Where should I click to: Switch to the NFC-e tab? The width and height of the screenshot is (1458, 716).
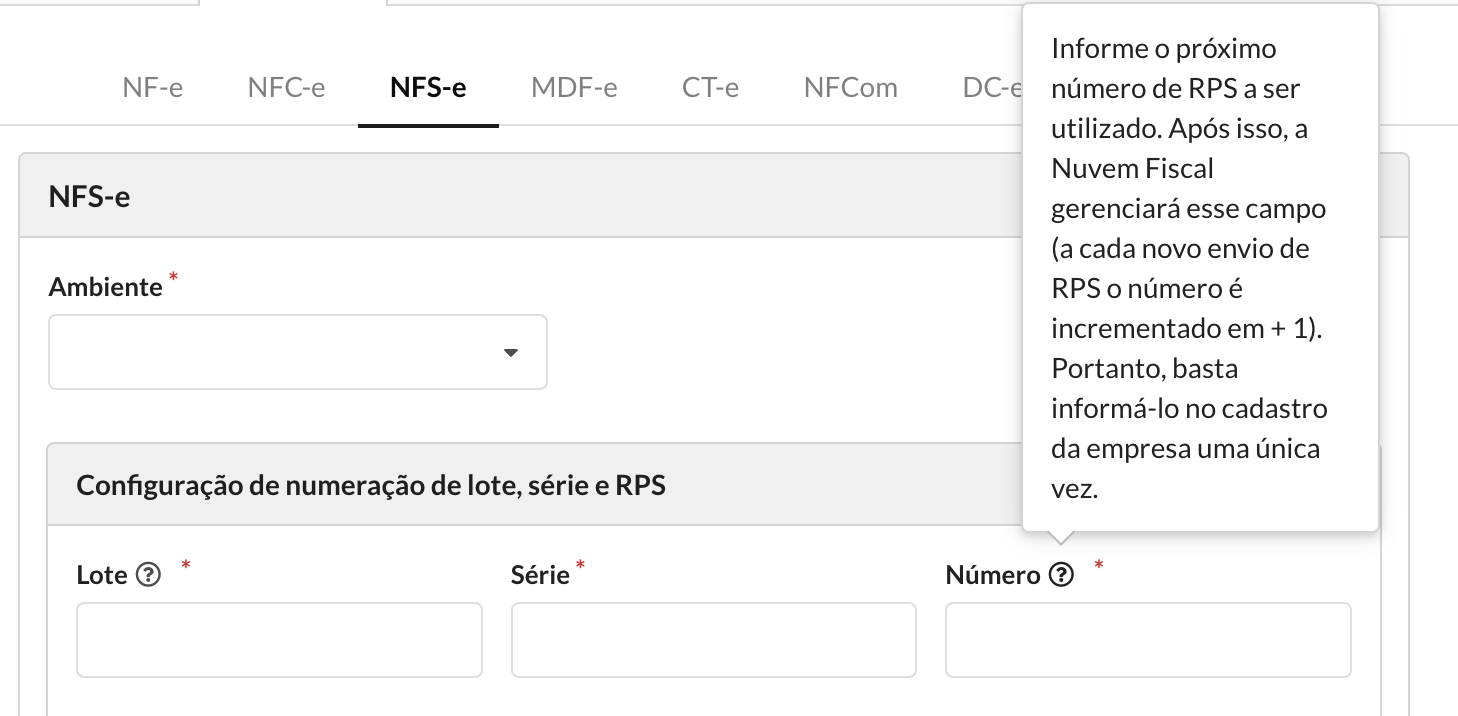tap(286, 87)
